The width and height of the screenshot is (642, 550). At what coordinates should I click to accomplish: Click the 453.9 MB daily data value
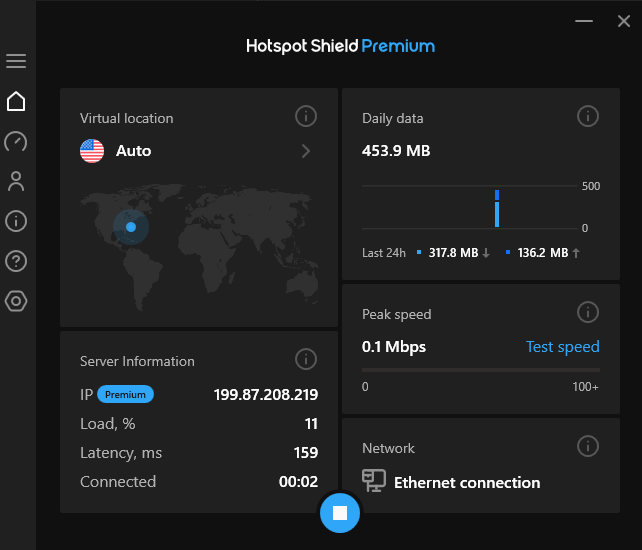(396, 151)
